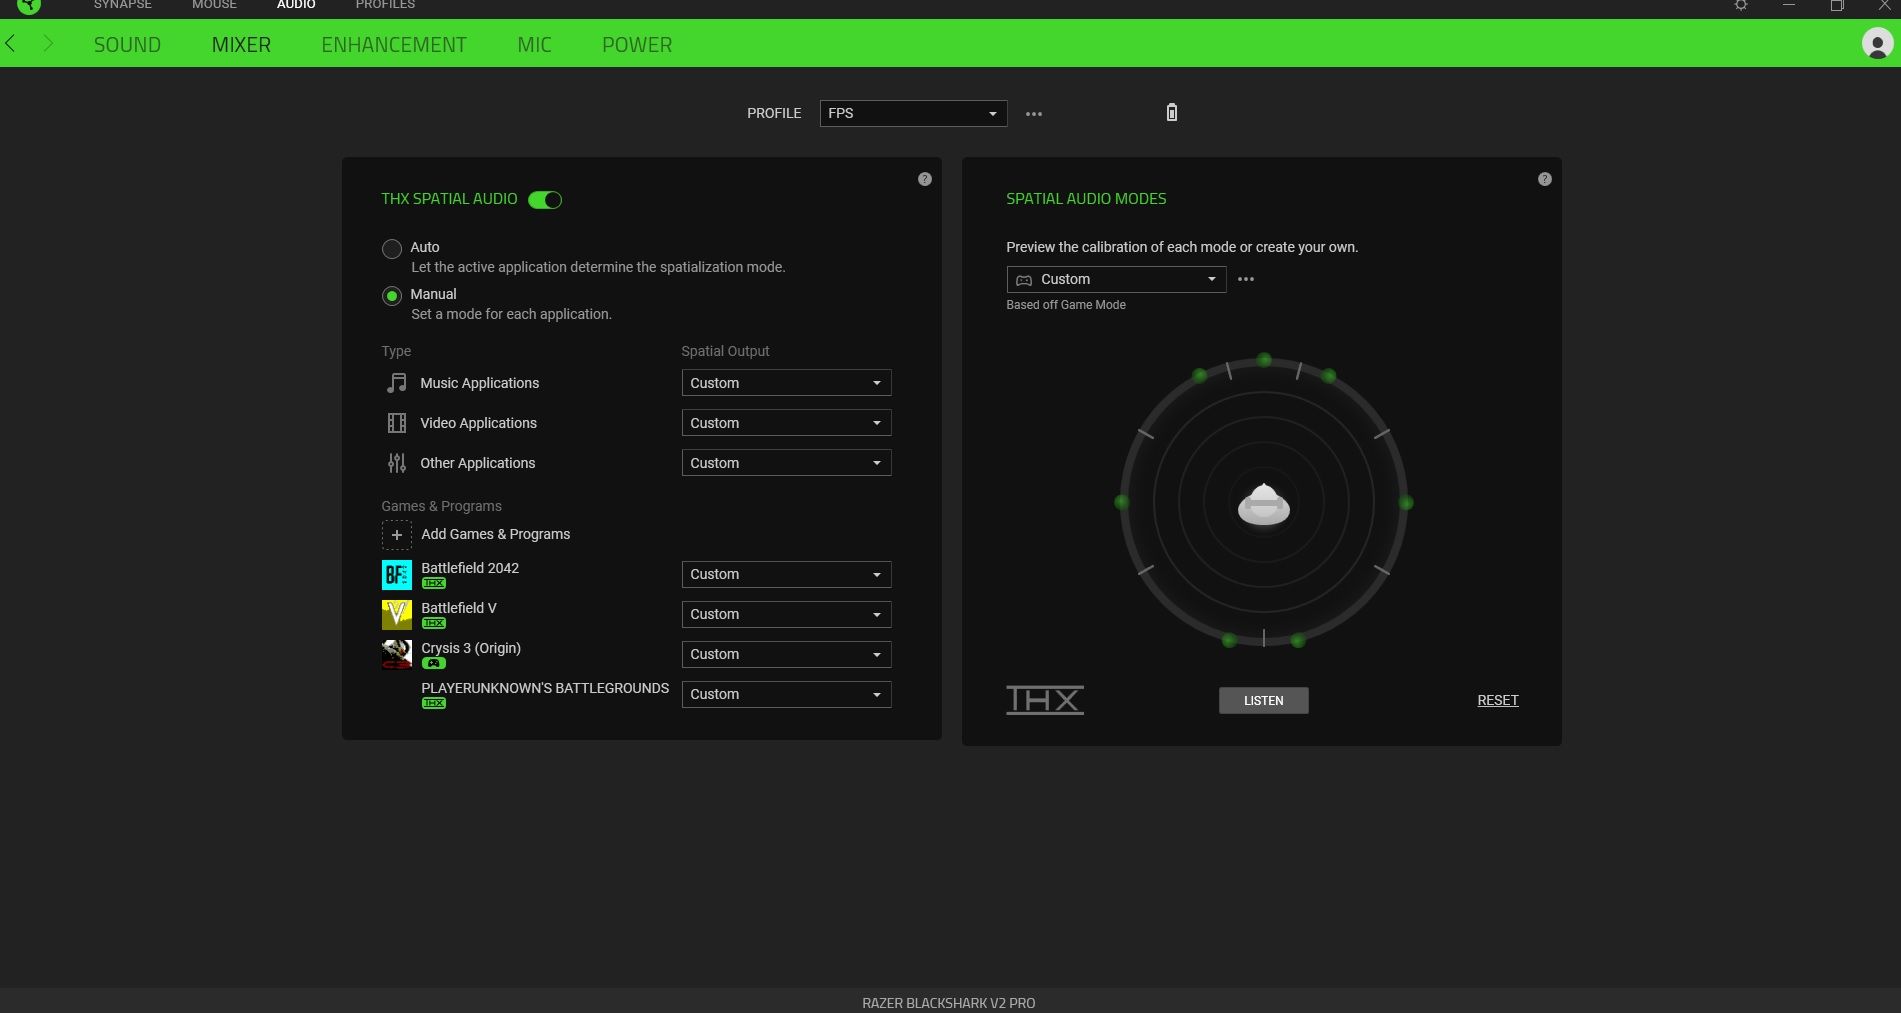
Task: Click the RESET link
Action: click(1498, 701)
